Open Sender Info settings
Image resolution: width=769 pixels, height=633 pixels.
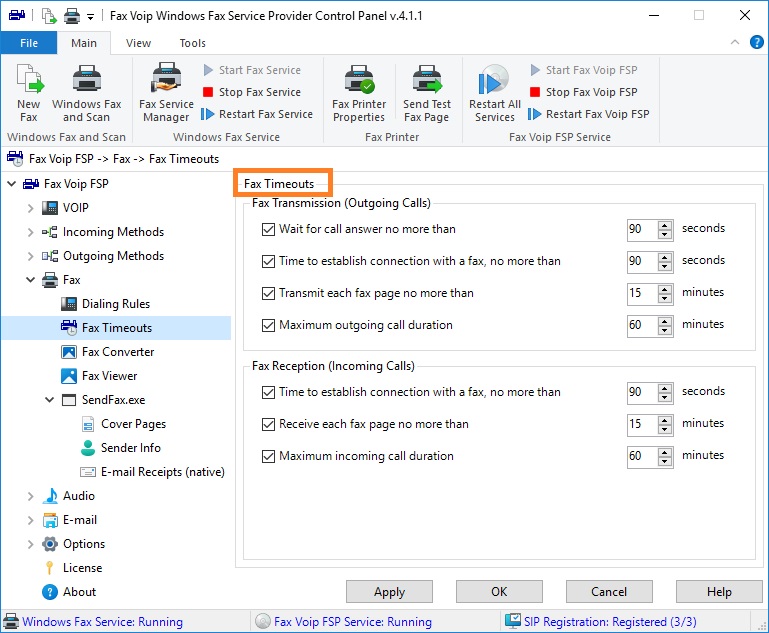click(130, 448)
